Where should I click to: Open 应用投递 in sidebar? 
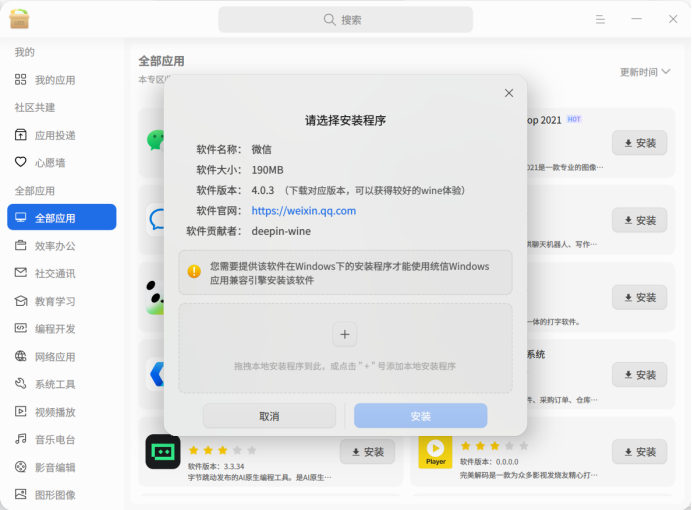click(x=62, y=135)
